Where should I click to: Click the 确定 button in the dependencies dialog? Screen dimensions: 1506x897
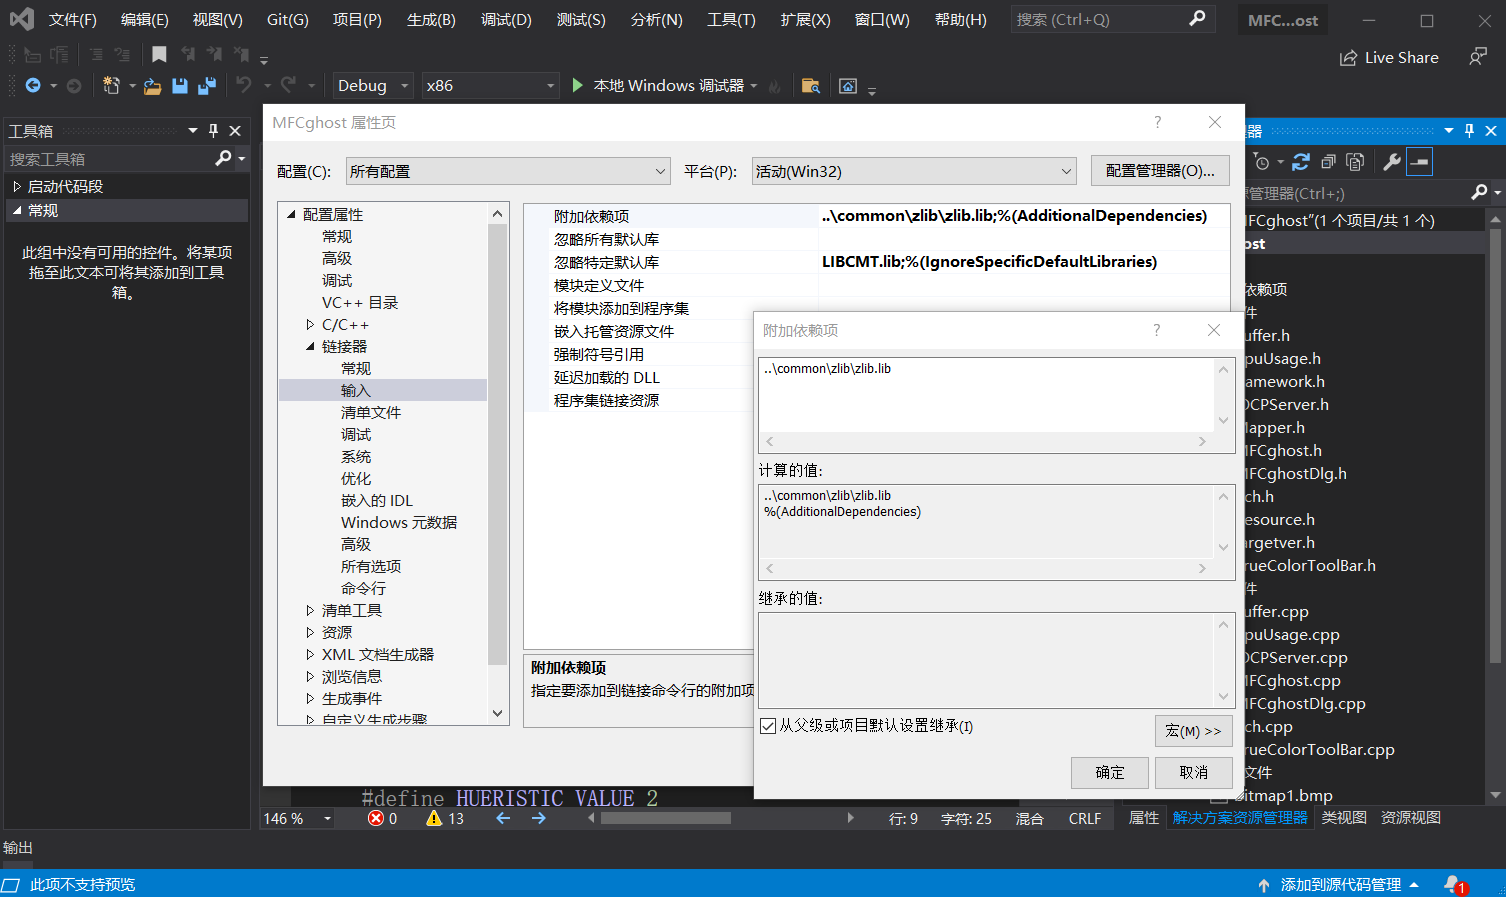tap(1109, 773)
